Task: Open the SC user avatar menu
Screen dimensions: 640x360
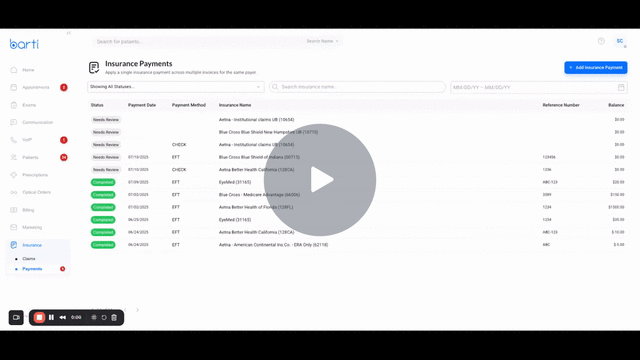Action: [x=620, y=41]
